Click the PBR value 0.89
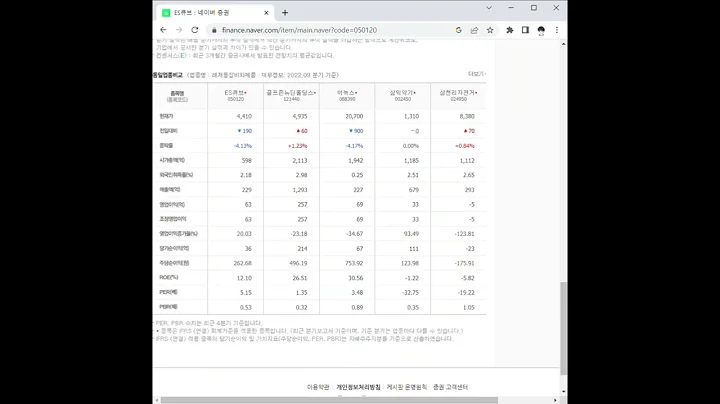Viewport: 720px width, 404px height. click(357, 307)
